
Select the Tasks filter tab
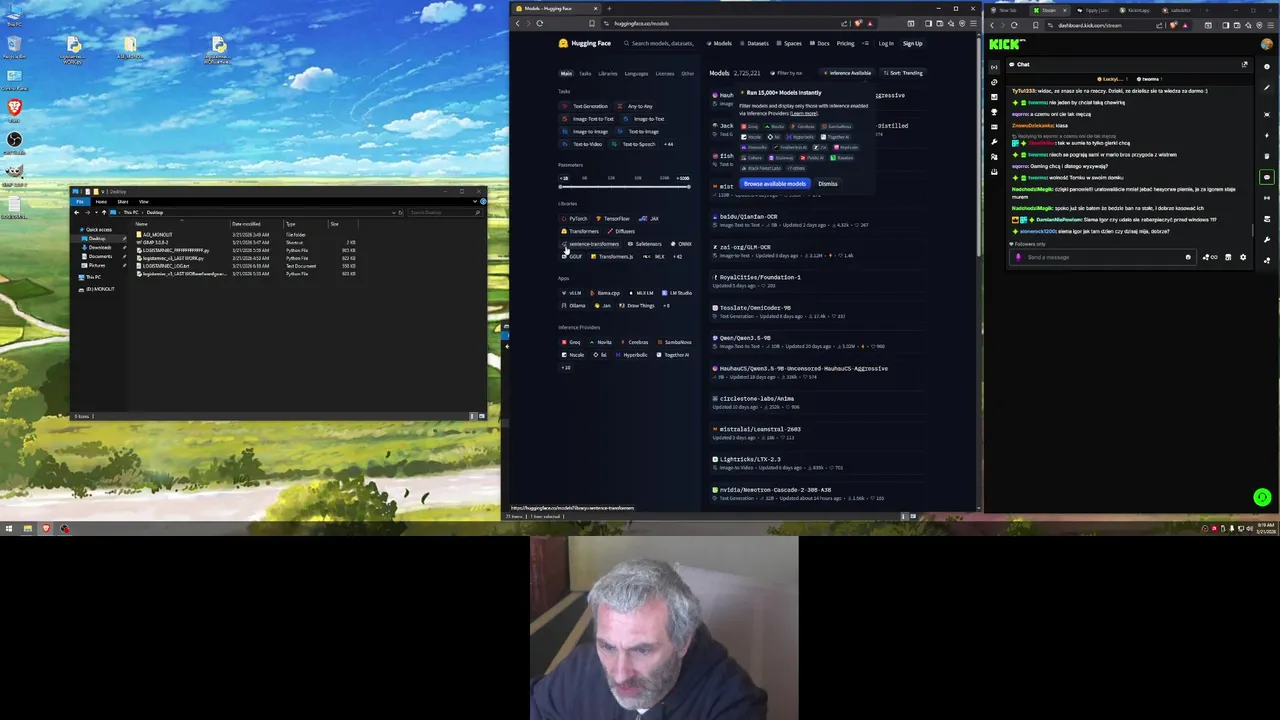585,73
